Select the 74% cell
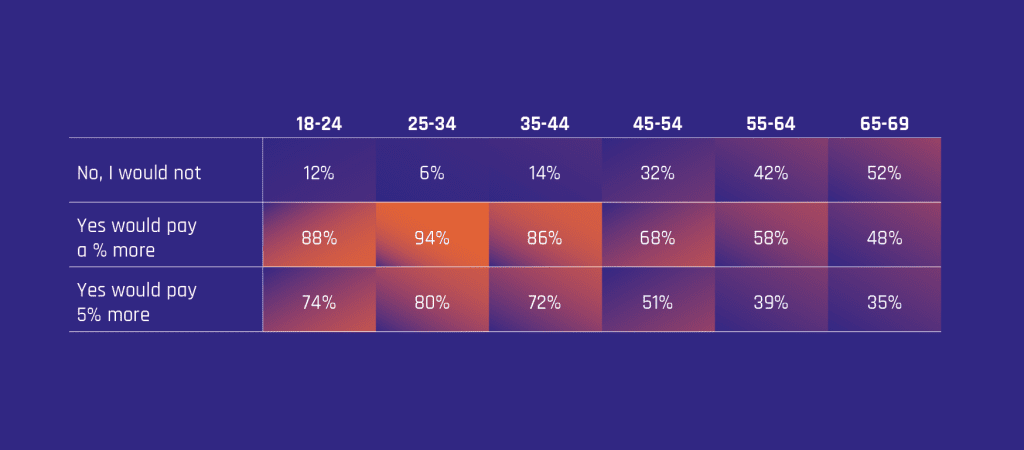This screenshot has width=1024, height=450. click(319, 302)
